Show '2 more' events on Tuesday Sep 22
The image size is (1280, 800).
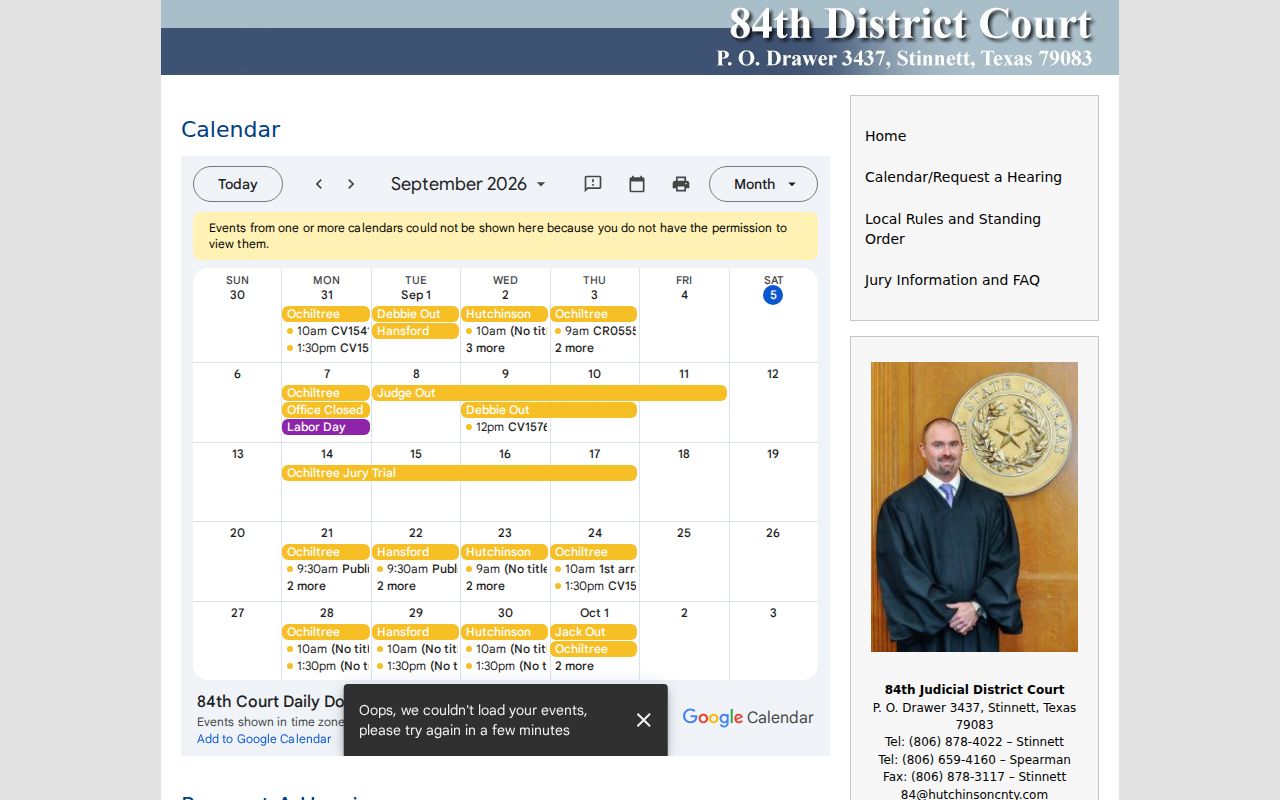[396, 586]
